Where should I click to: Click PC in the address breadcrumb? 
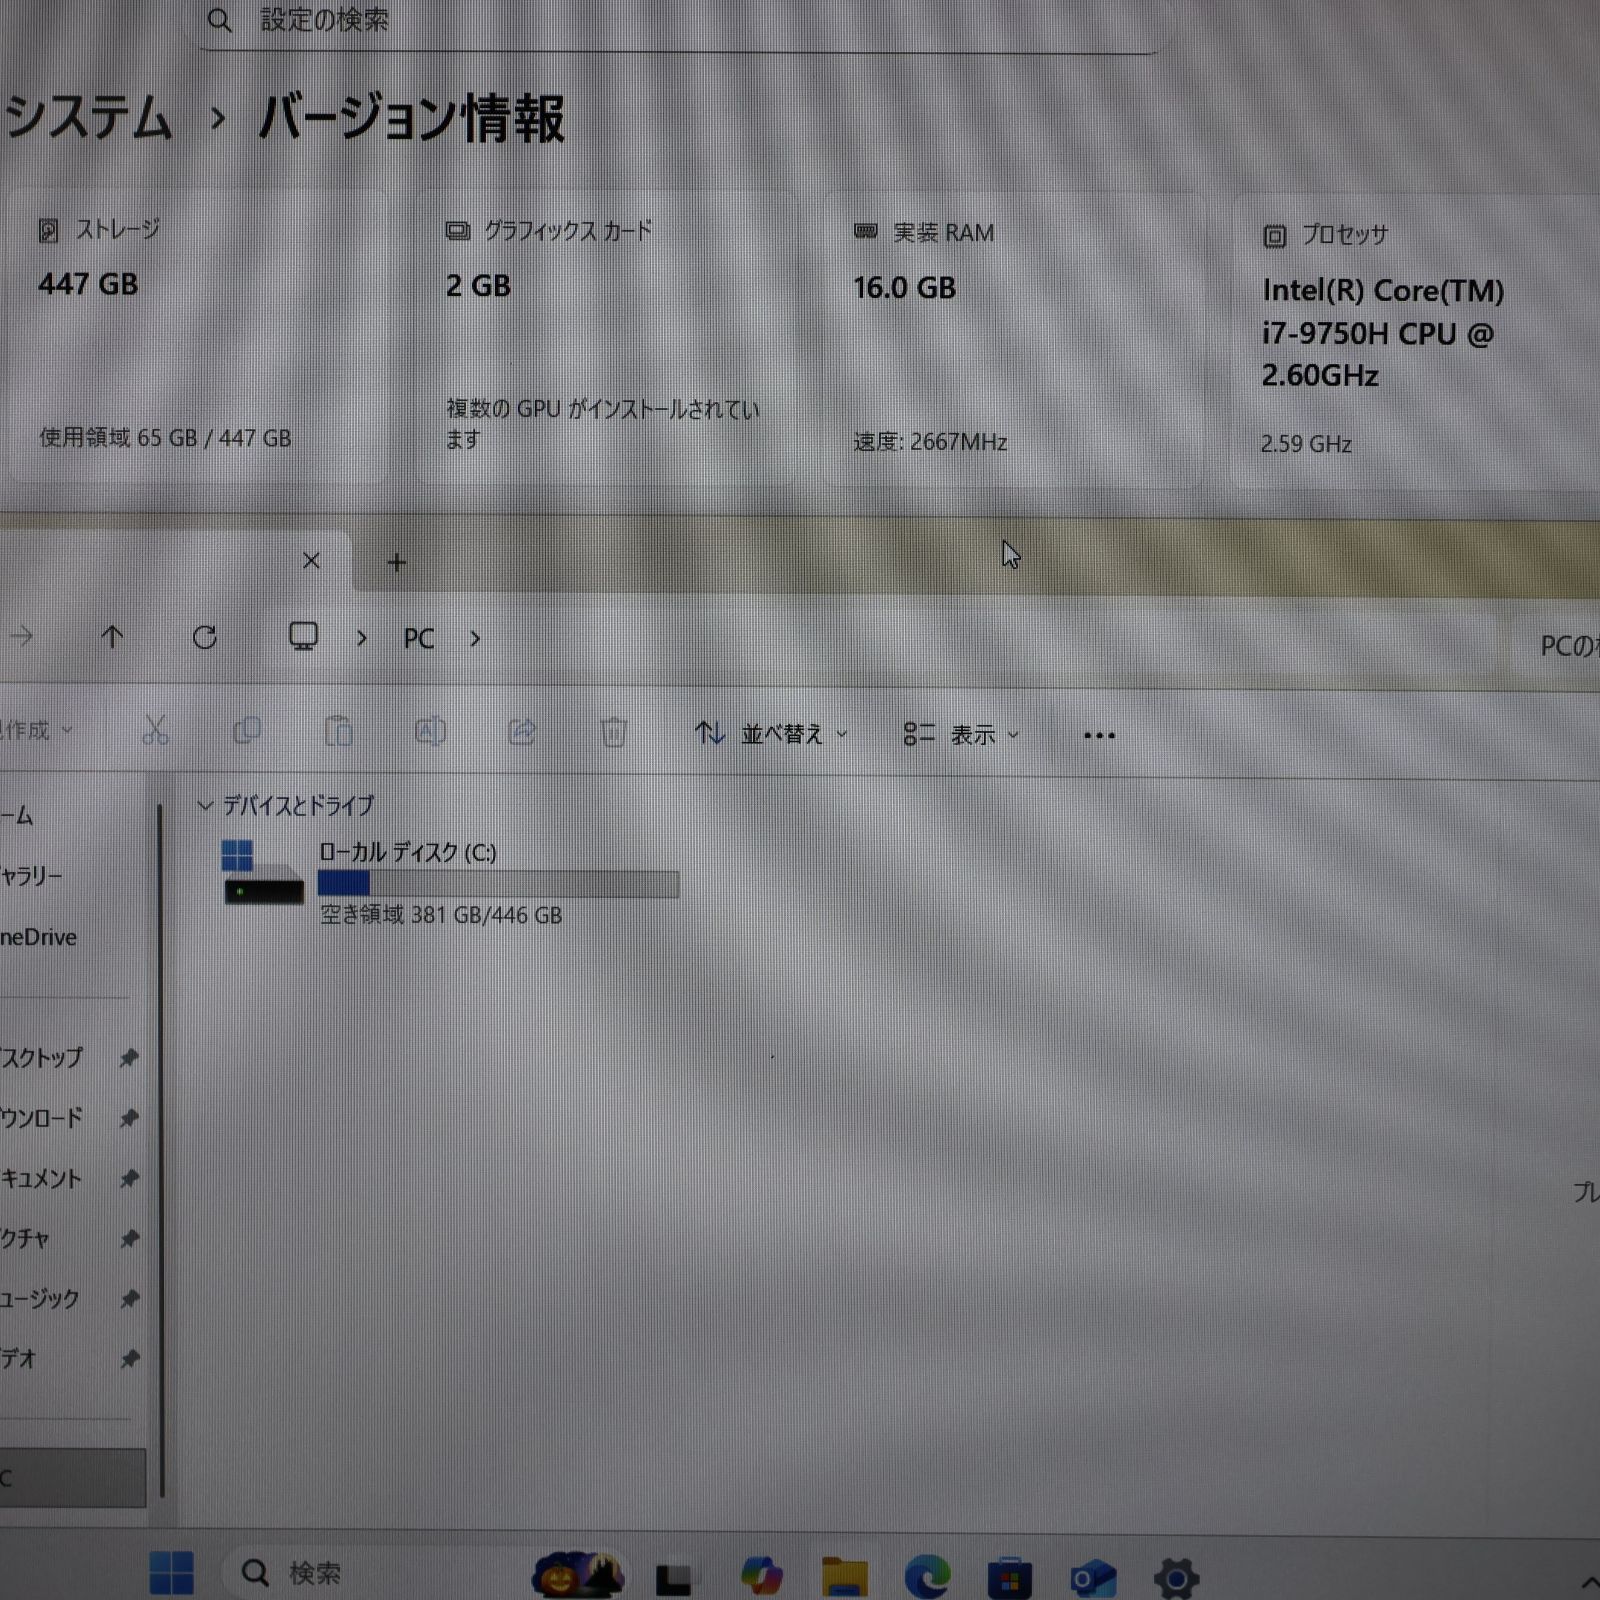click(x=419, y=638)
